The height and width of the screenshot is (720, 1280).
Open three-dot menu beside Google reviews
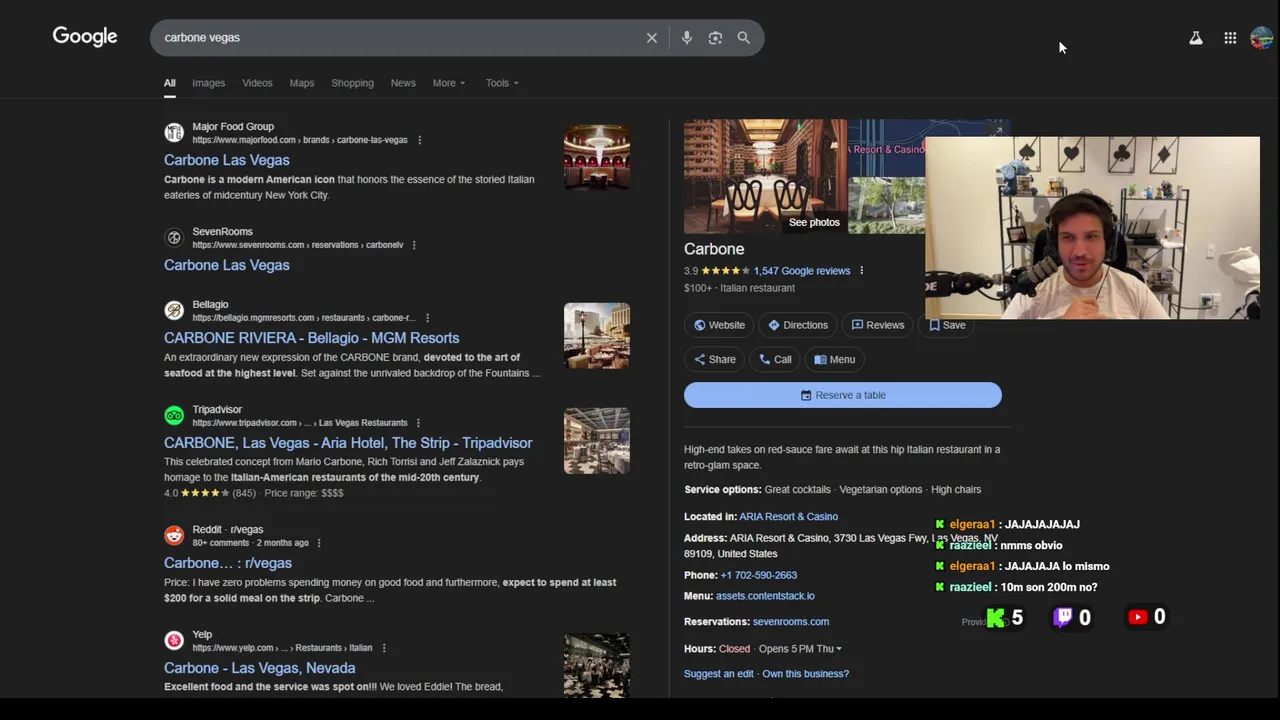coord(861,271)
